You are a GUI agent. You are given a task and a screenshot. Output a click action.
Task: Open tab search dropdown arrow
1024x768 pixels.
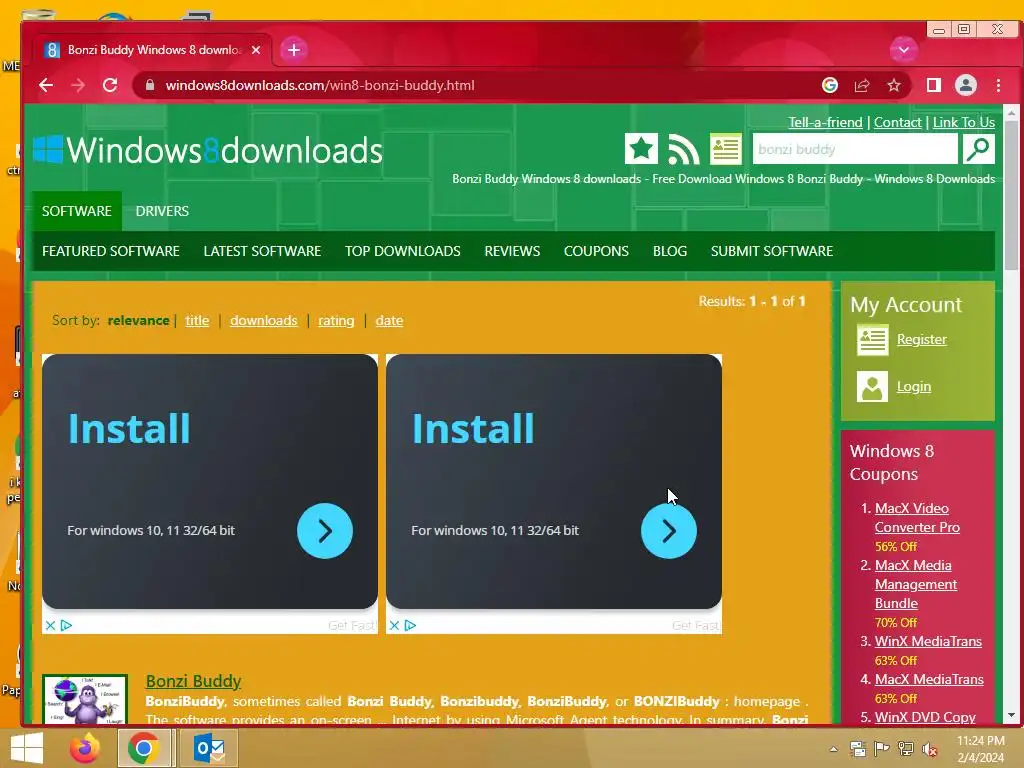904,50
